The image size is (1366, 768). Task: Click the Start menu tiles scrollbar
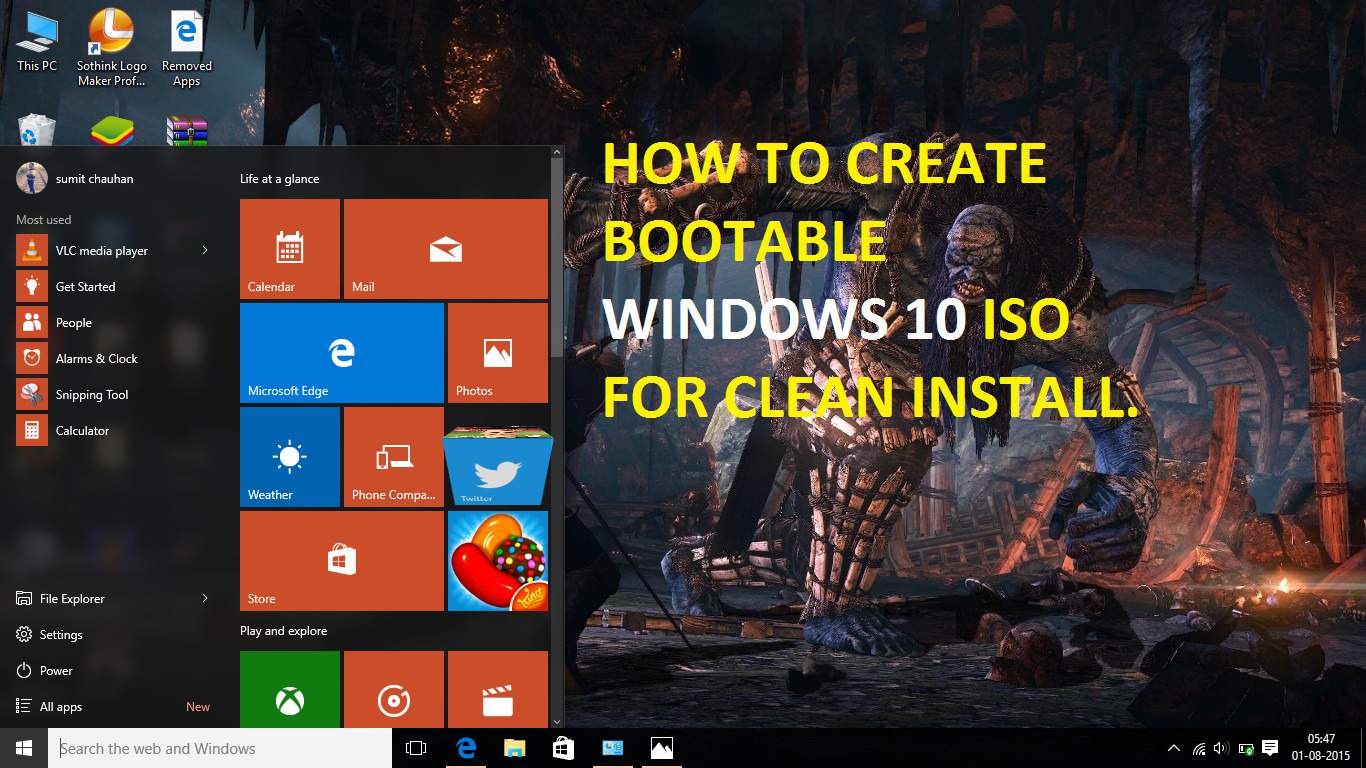click(x=557, y=258)
